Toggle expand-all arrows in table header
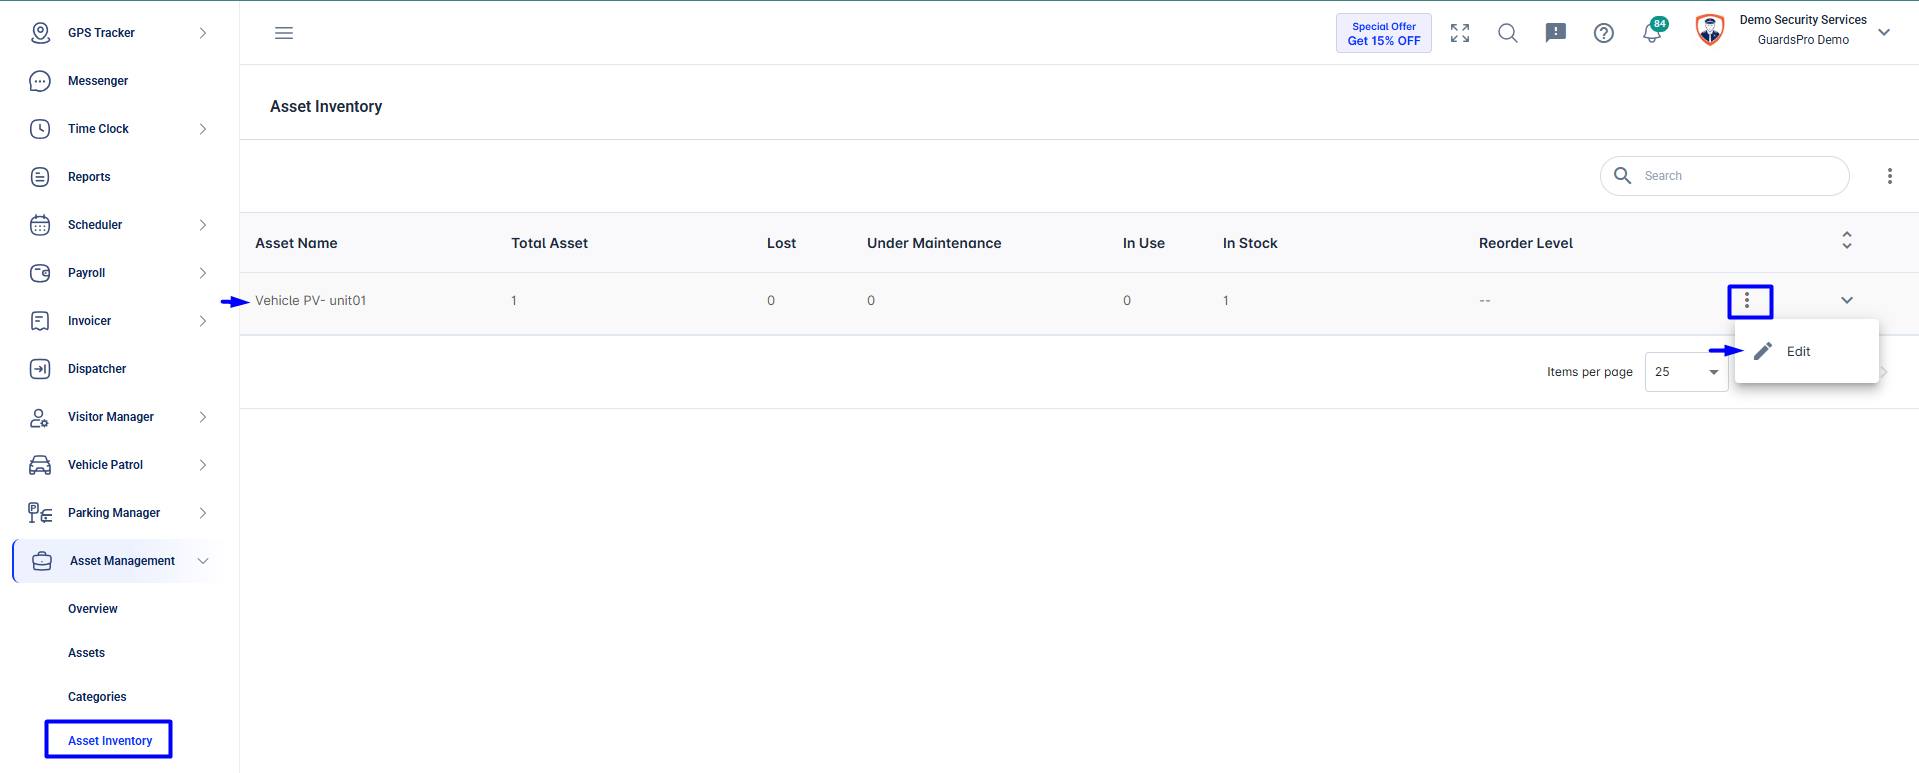This screenshot has height=773, width=1919. click(x=1847, y=240)
